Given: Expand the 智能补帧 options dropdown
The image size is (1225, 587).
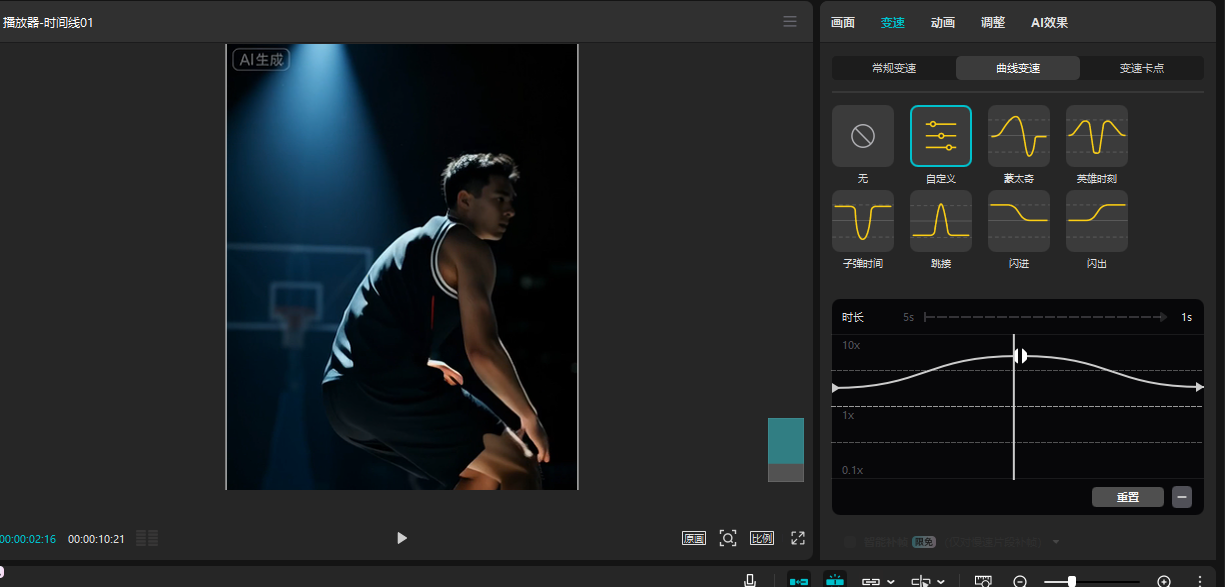Looking at the screenshot, I should 1056,542.
